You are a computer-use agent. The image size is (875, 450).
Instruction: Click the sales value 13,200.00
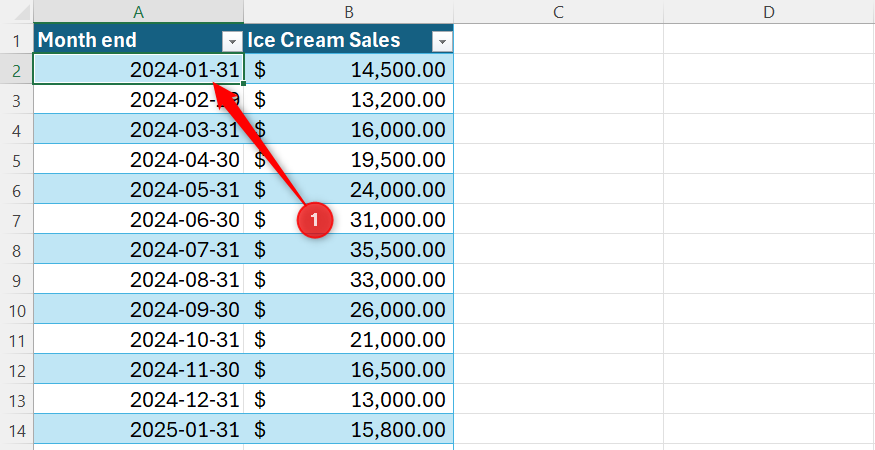coord(398,100)
